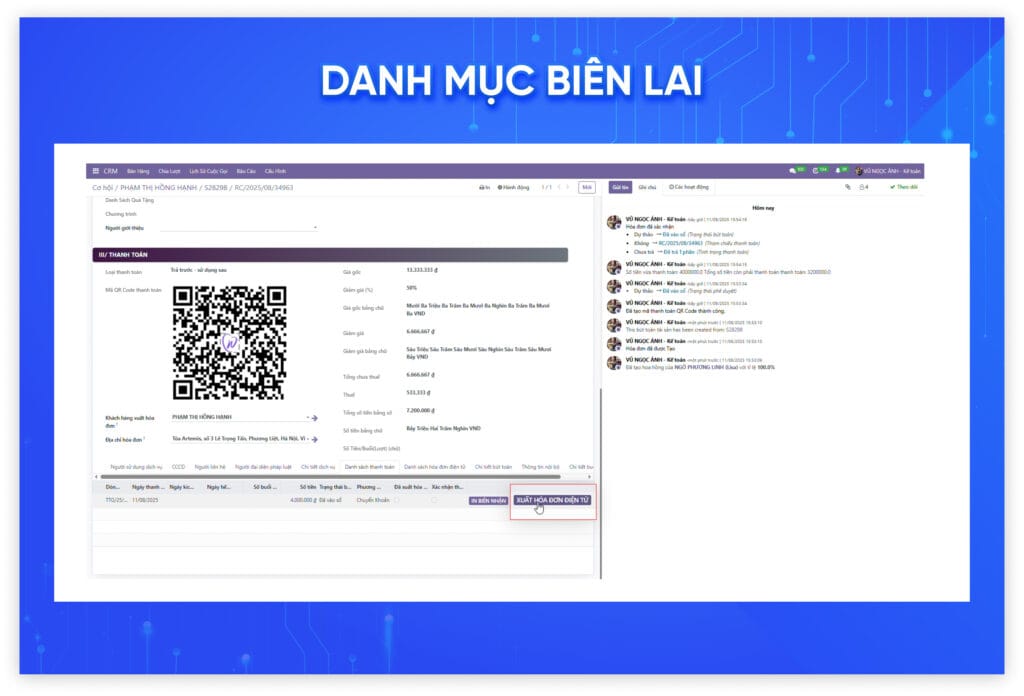The height and width of the screenshot is (696, 1024).
Task: Select Danh sách thanh toán tab
Action: (370, 467)
